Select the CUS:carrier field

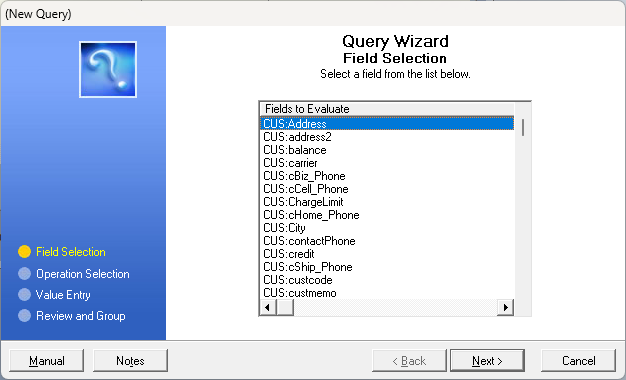tap(387, 163)
